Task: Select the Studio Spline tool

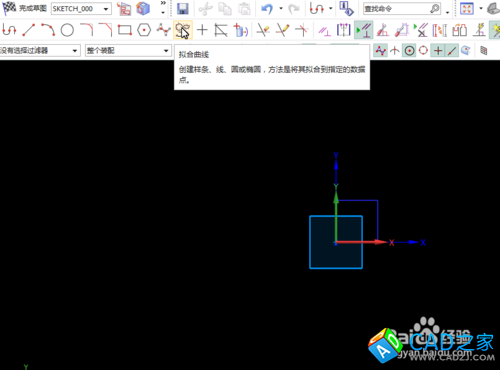Action: coord(164,30)
